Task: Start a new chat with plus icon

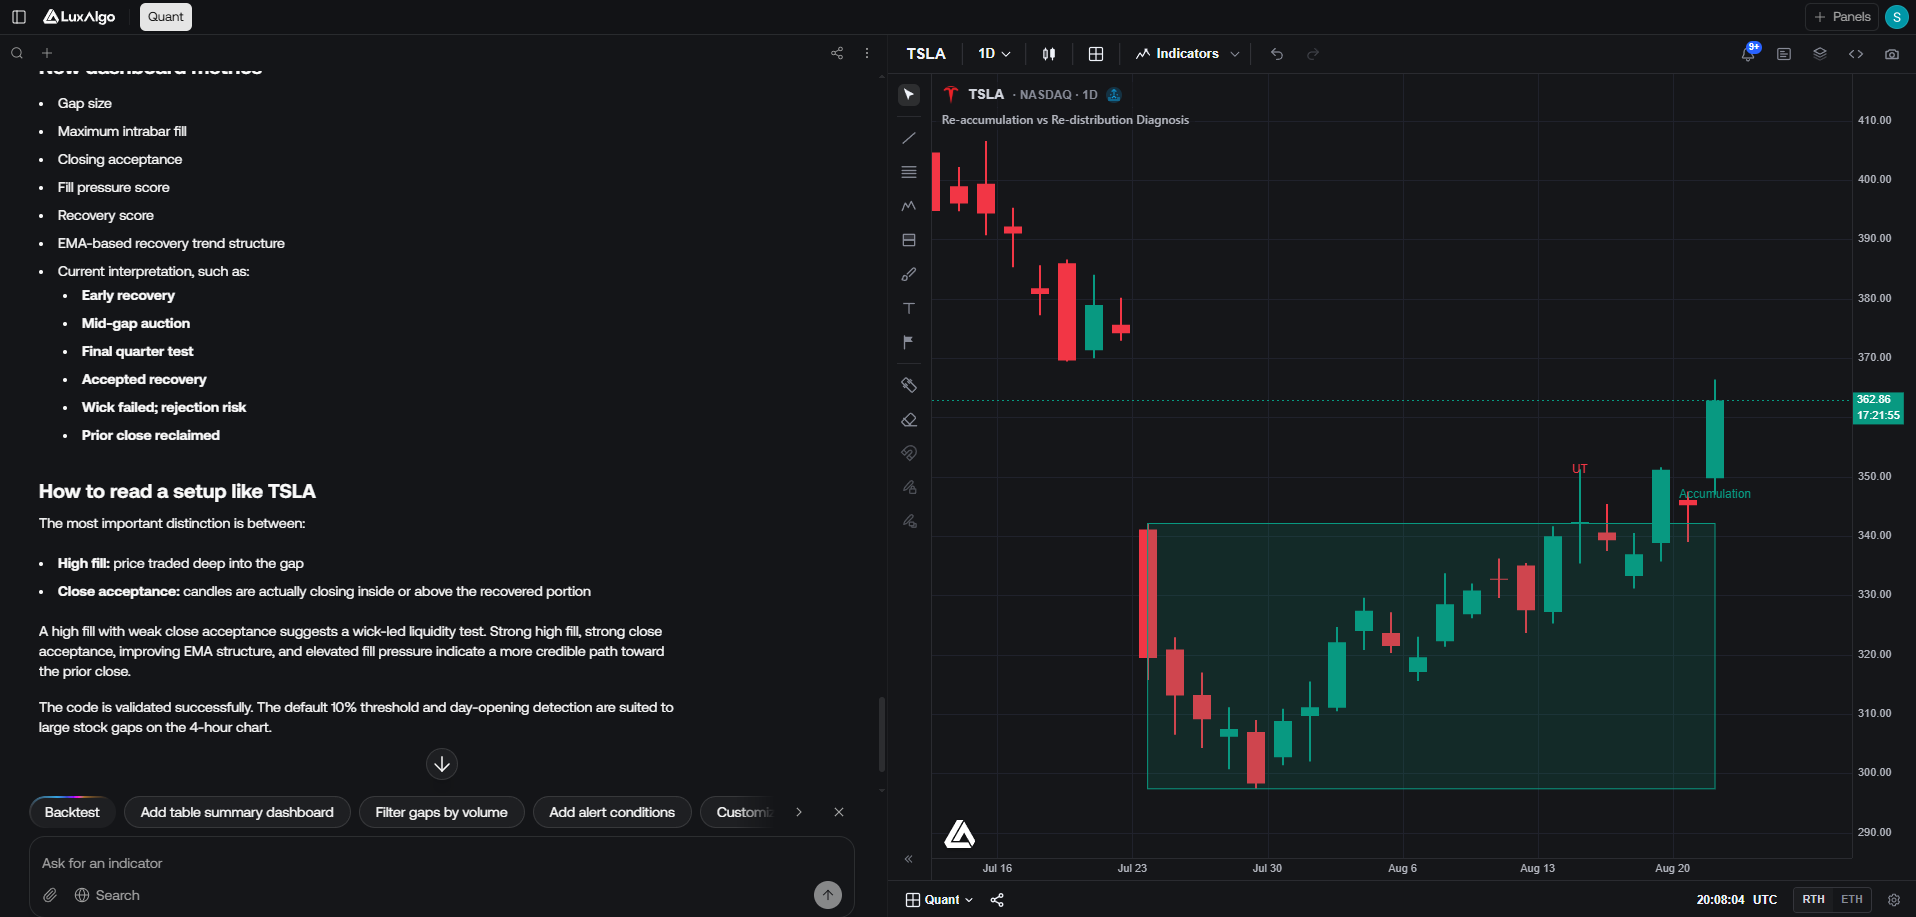Action: point(47,53)
